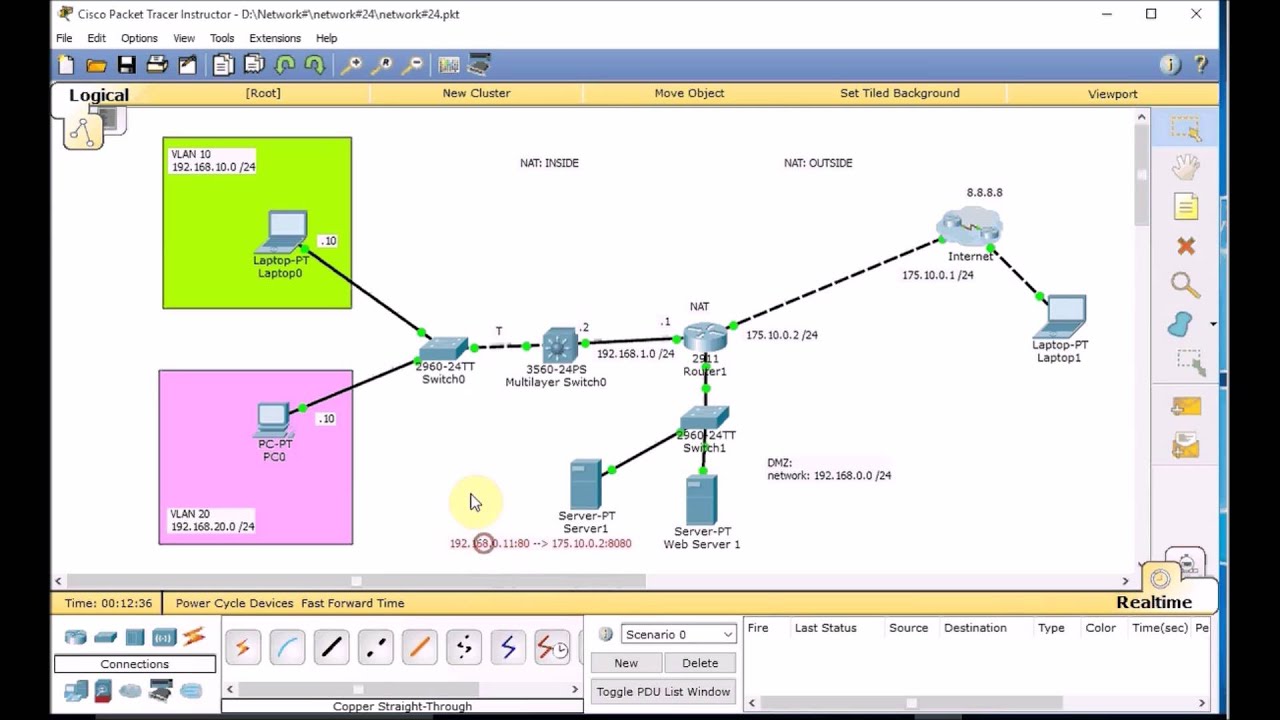Select the End Devices category
Screen dimensions: 1280x720
75,690
